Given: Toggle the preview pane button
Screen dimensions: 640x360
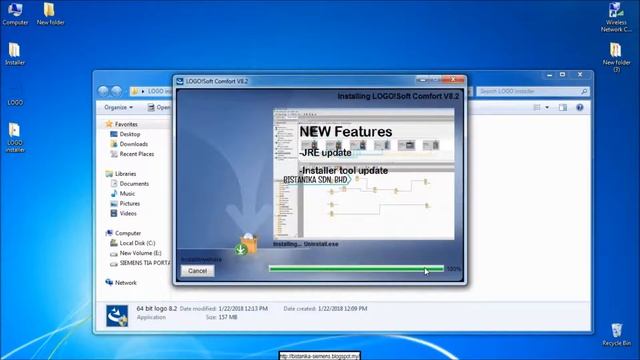Looking at the screenshot, I should [563, 107].
